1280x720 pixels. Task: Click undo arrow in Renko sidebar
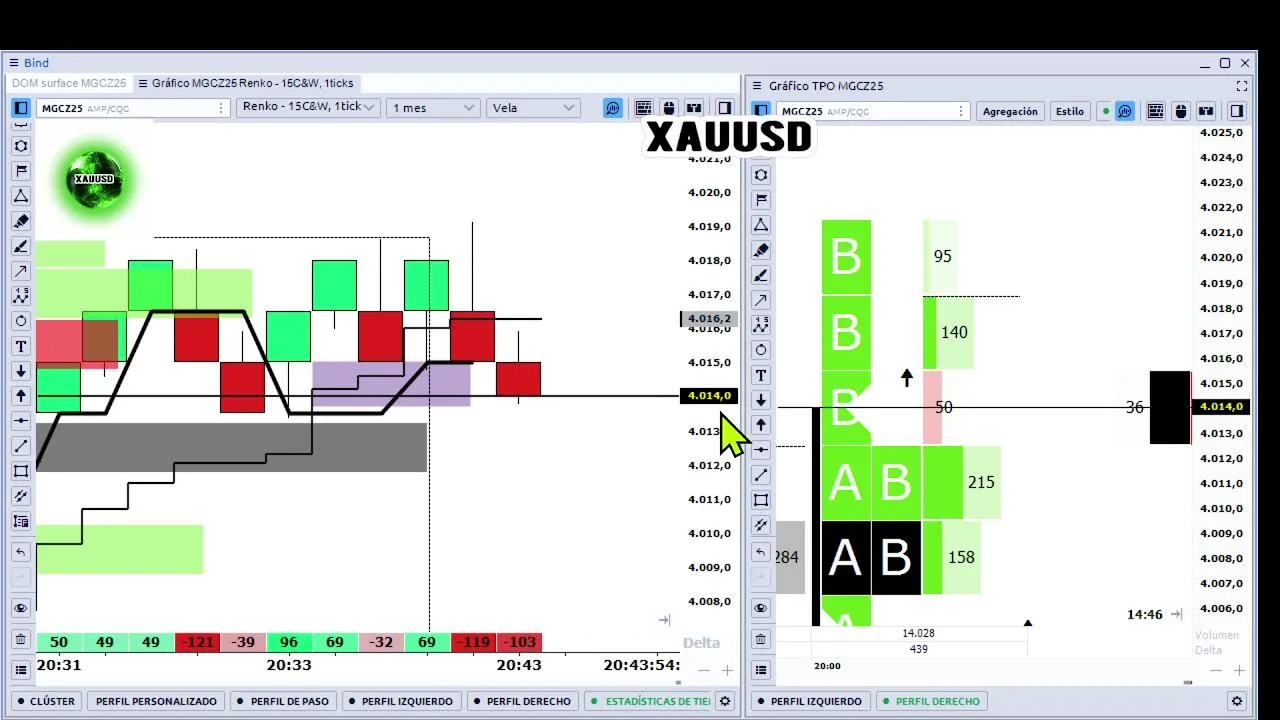click(x=21, y=552)
